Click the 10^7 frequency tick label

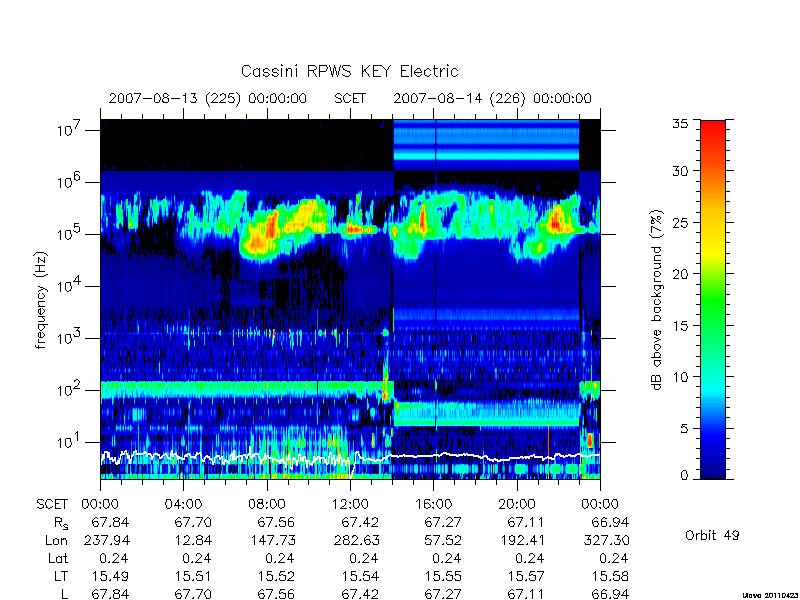[70, 130]
